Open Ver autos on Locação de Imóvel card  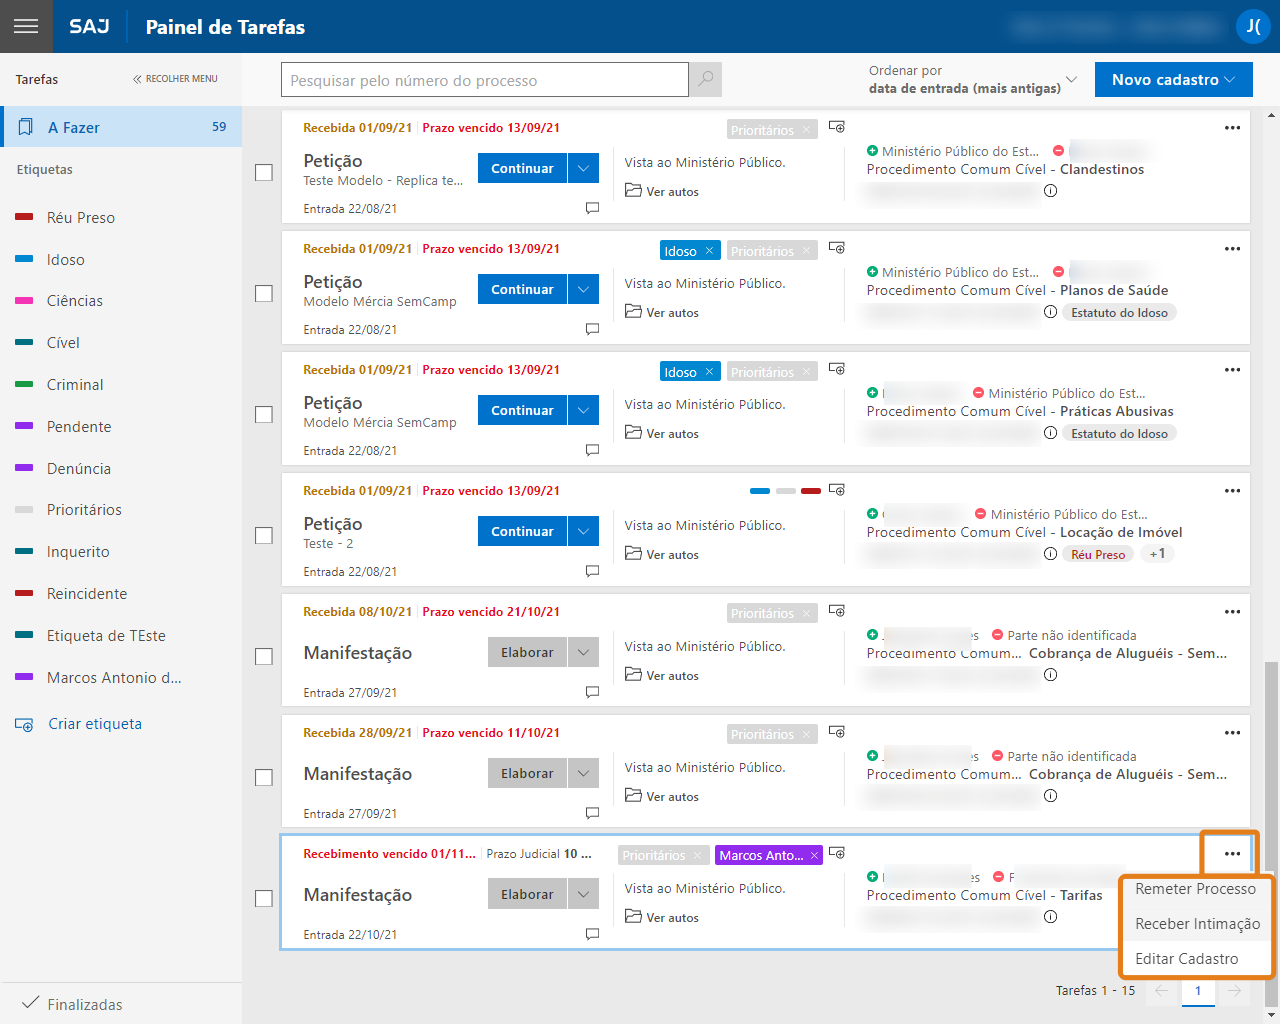tap(662, 554)
